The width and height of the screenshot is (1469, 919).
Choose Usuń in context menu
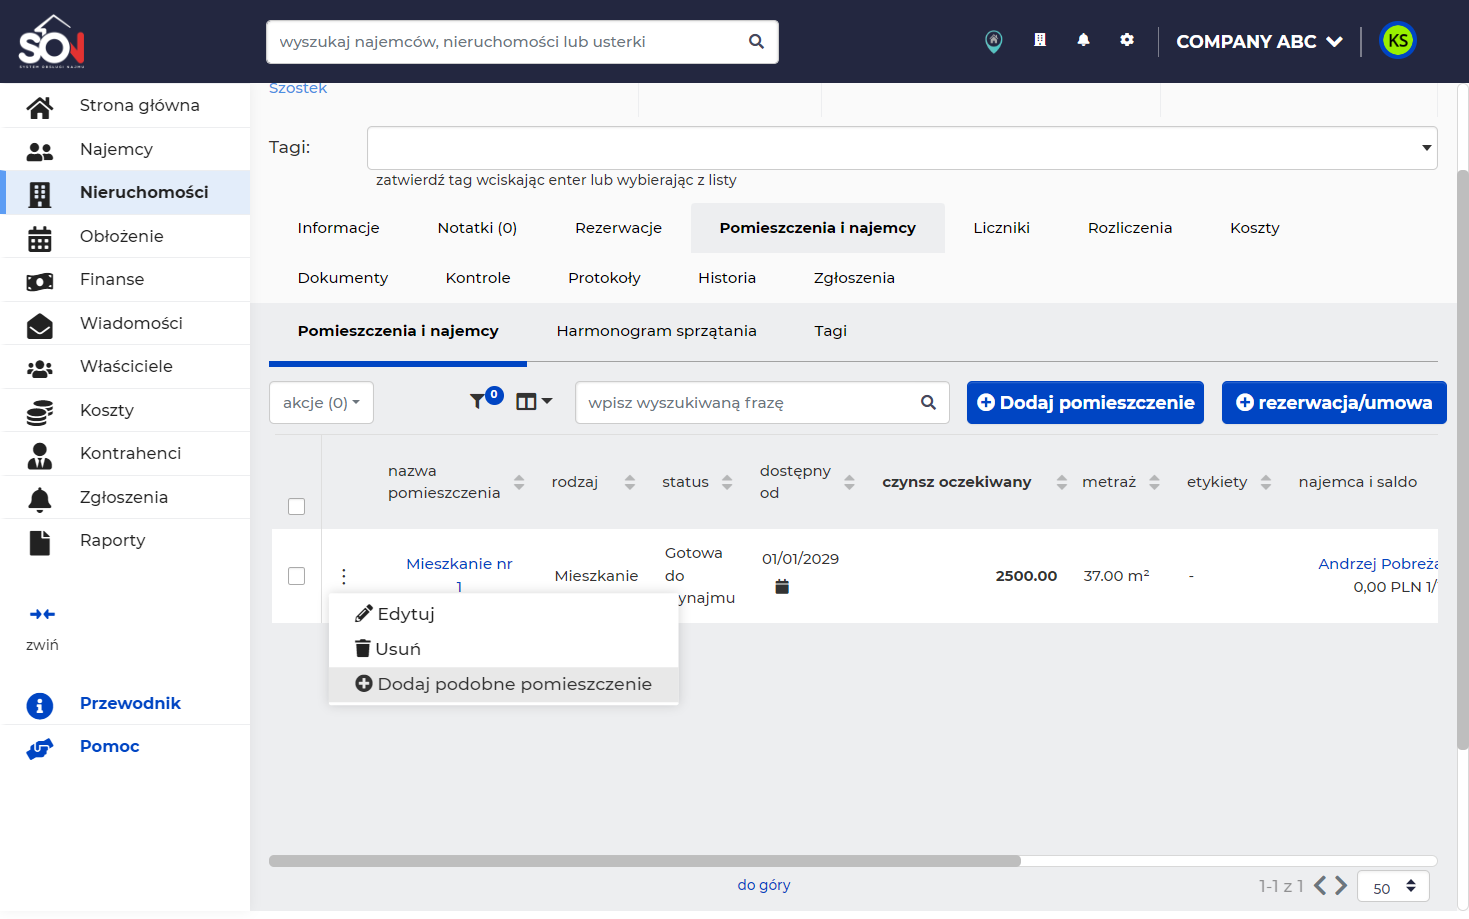pos(503,649)
